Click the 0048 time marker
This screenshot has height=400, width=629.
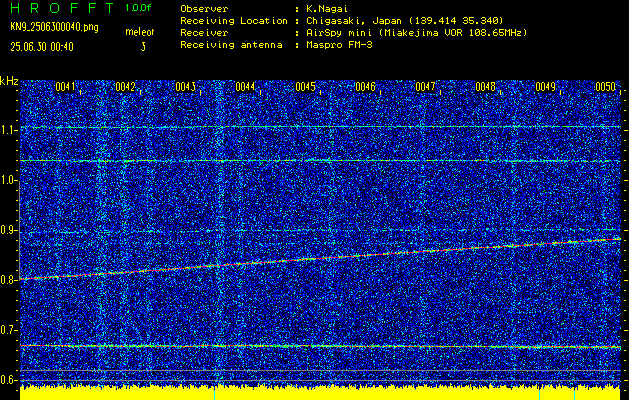point(485,87)
